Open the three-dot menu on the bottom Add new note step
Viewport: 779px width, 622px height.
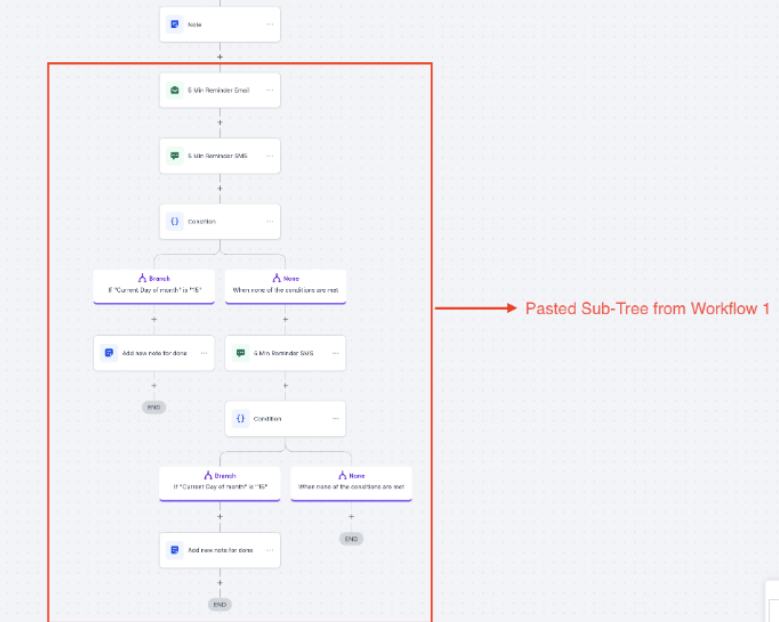coord(269,550)
